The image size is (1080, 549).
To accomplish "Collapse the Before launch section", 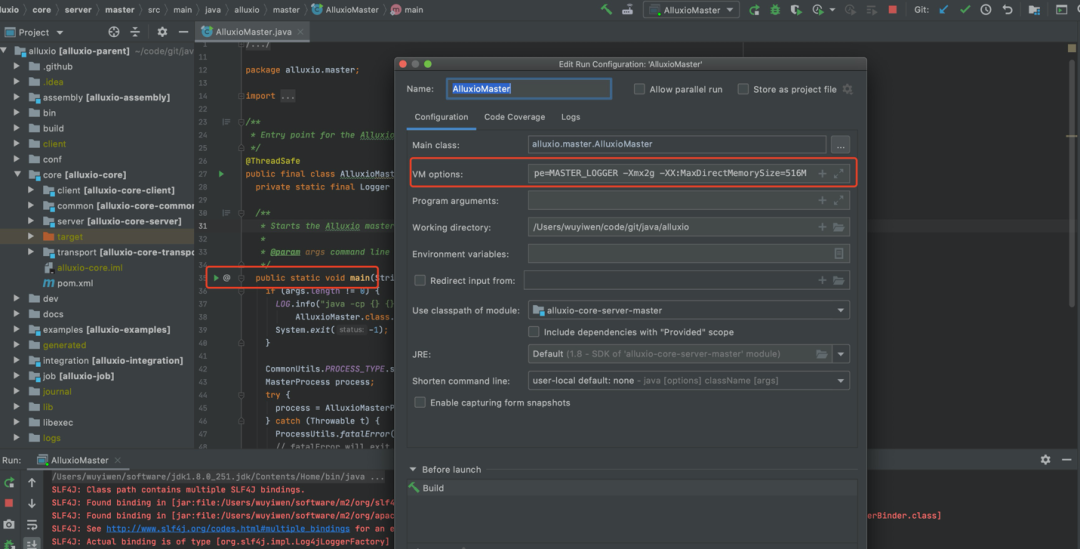I will click(413, 470).
